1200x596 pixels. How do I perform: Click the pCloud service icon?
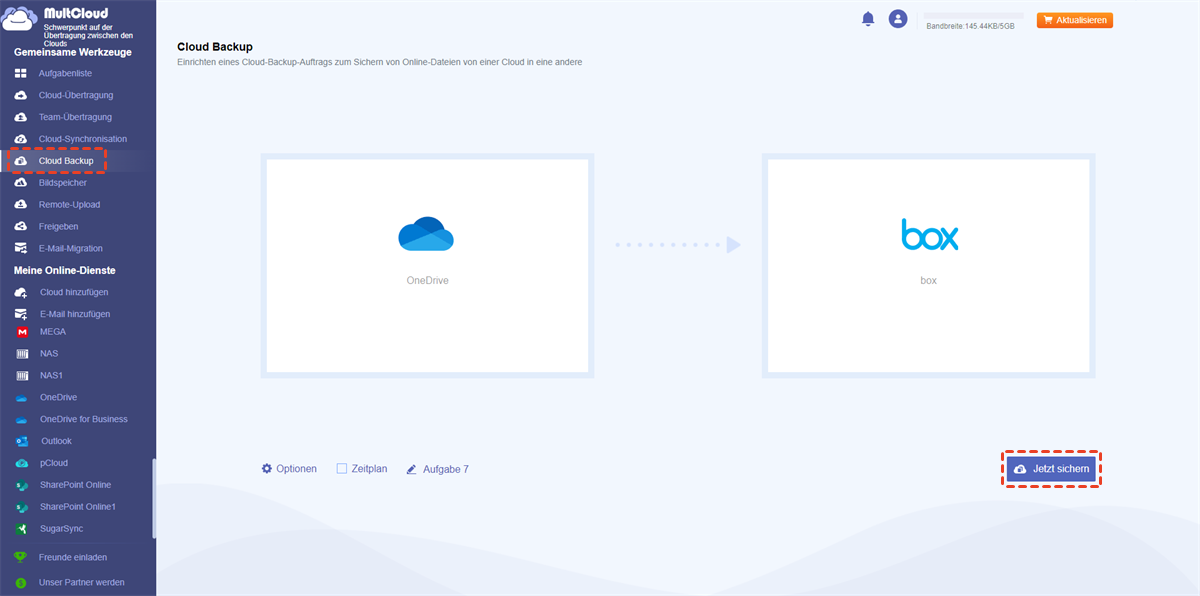[x=22, y=463]
